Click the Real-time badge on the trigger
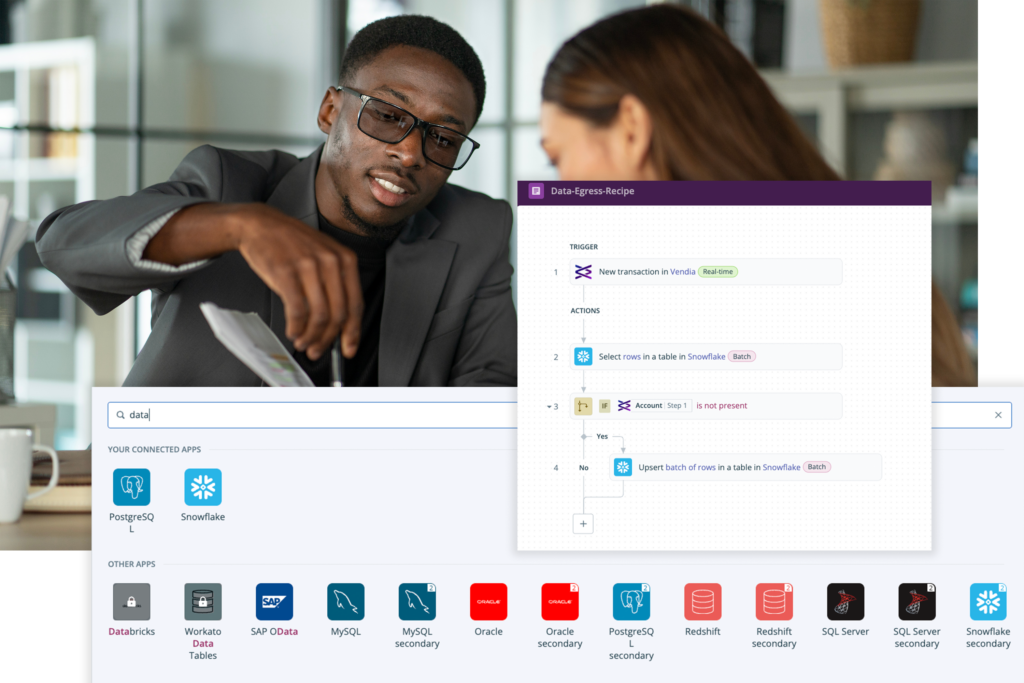This screenshot has width=1024, height=683. point(718,272)
